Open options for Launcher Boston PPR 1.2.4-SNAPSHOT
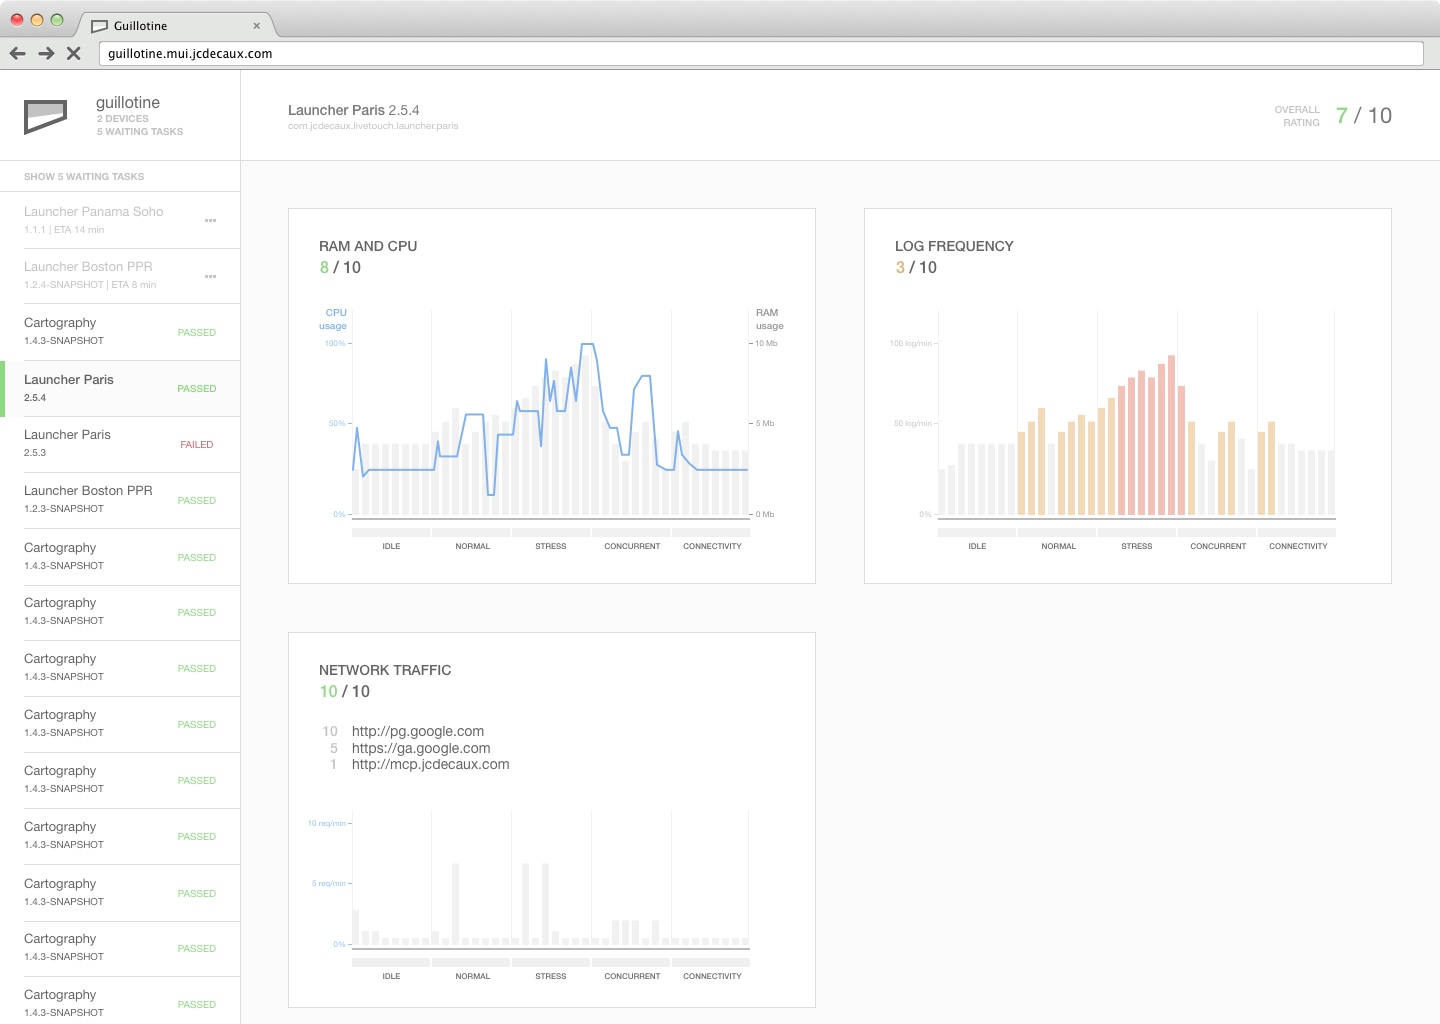 tap(210, 276)
